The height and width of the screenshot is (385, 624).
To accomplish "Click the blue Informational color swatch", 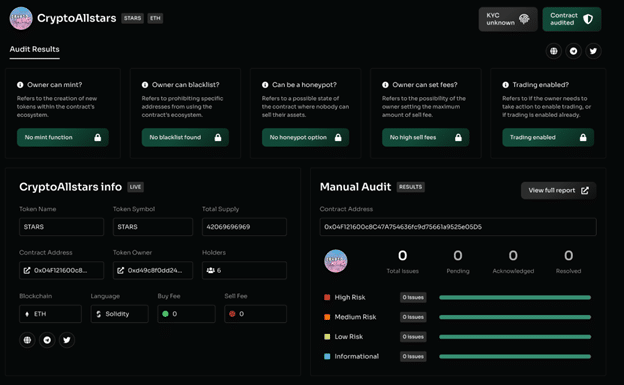I will click(x=327, y=356).
